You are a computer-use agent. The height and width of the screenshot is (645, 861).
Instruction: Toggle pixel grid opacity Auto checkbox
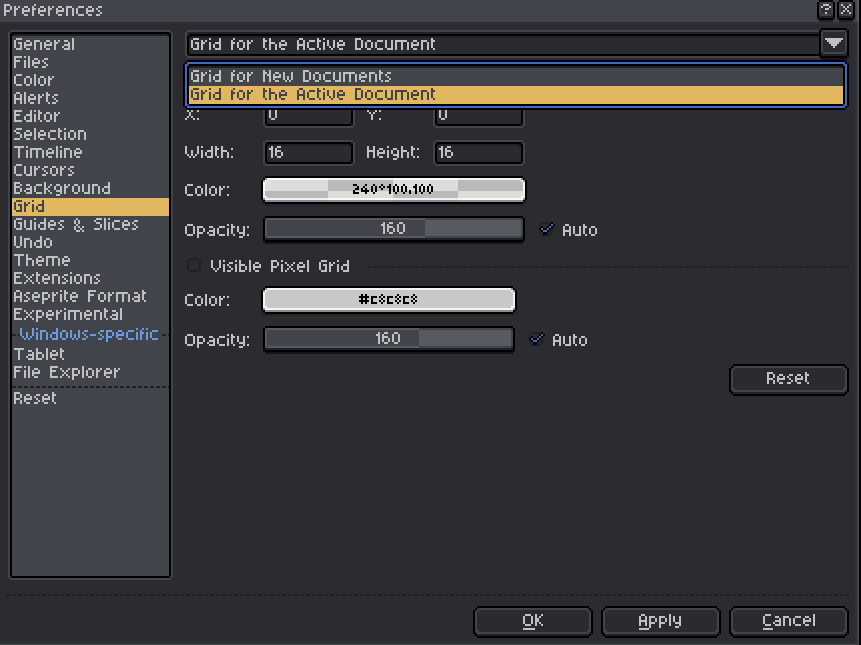pos(537,339)
